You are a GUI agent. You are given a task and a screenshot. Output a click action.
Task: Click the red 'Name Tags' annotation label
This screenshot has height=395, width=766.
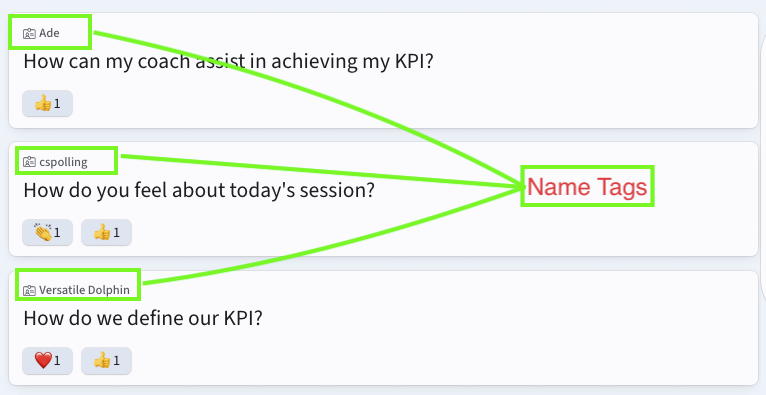587,187
